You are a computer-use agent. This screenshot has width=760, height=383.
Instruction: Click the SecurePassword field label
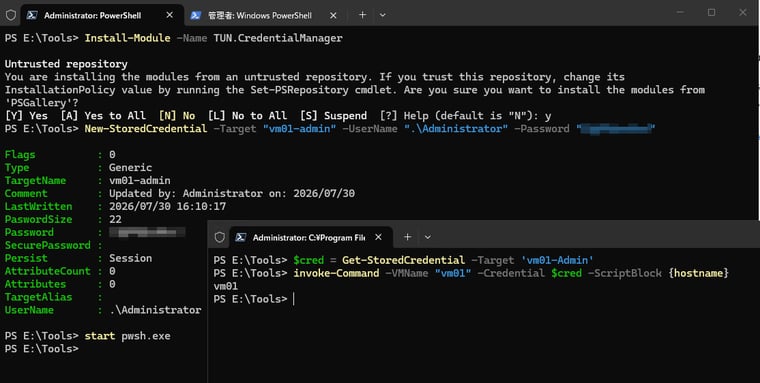click(48, 245)
